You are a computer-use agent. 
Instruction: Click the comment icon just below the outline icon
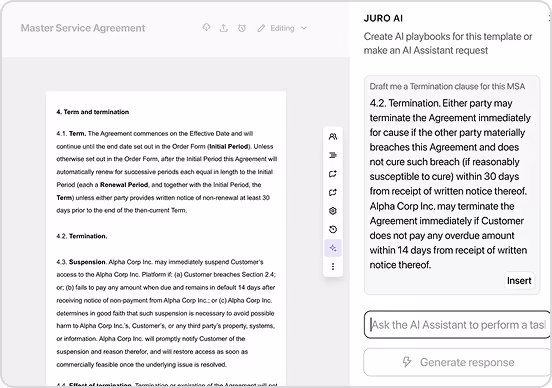pyautogui.click(x=333, y=174)
